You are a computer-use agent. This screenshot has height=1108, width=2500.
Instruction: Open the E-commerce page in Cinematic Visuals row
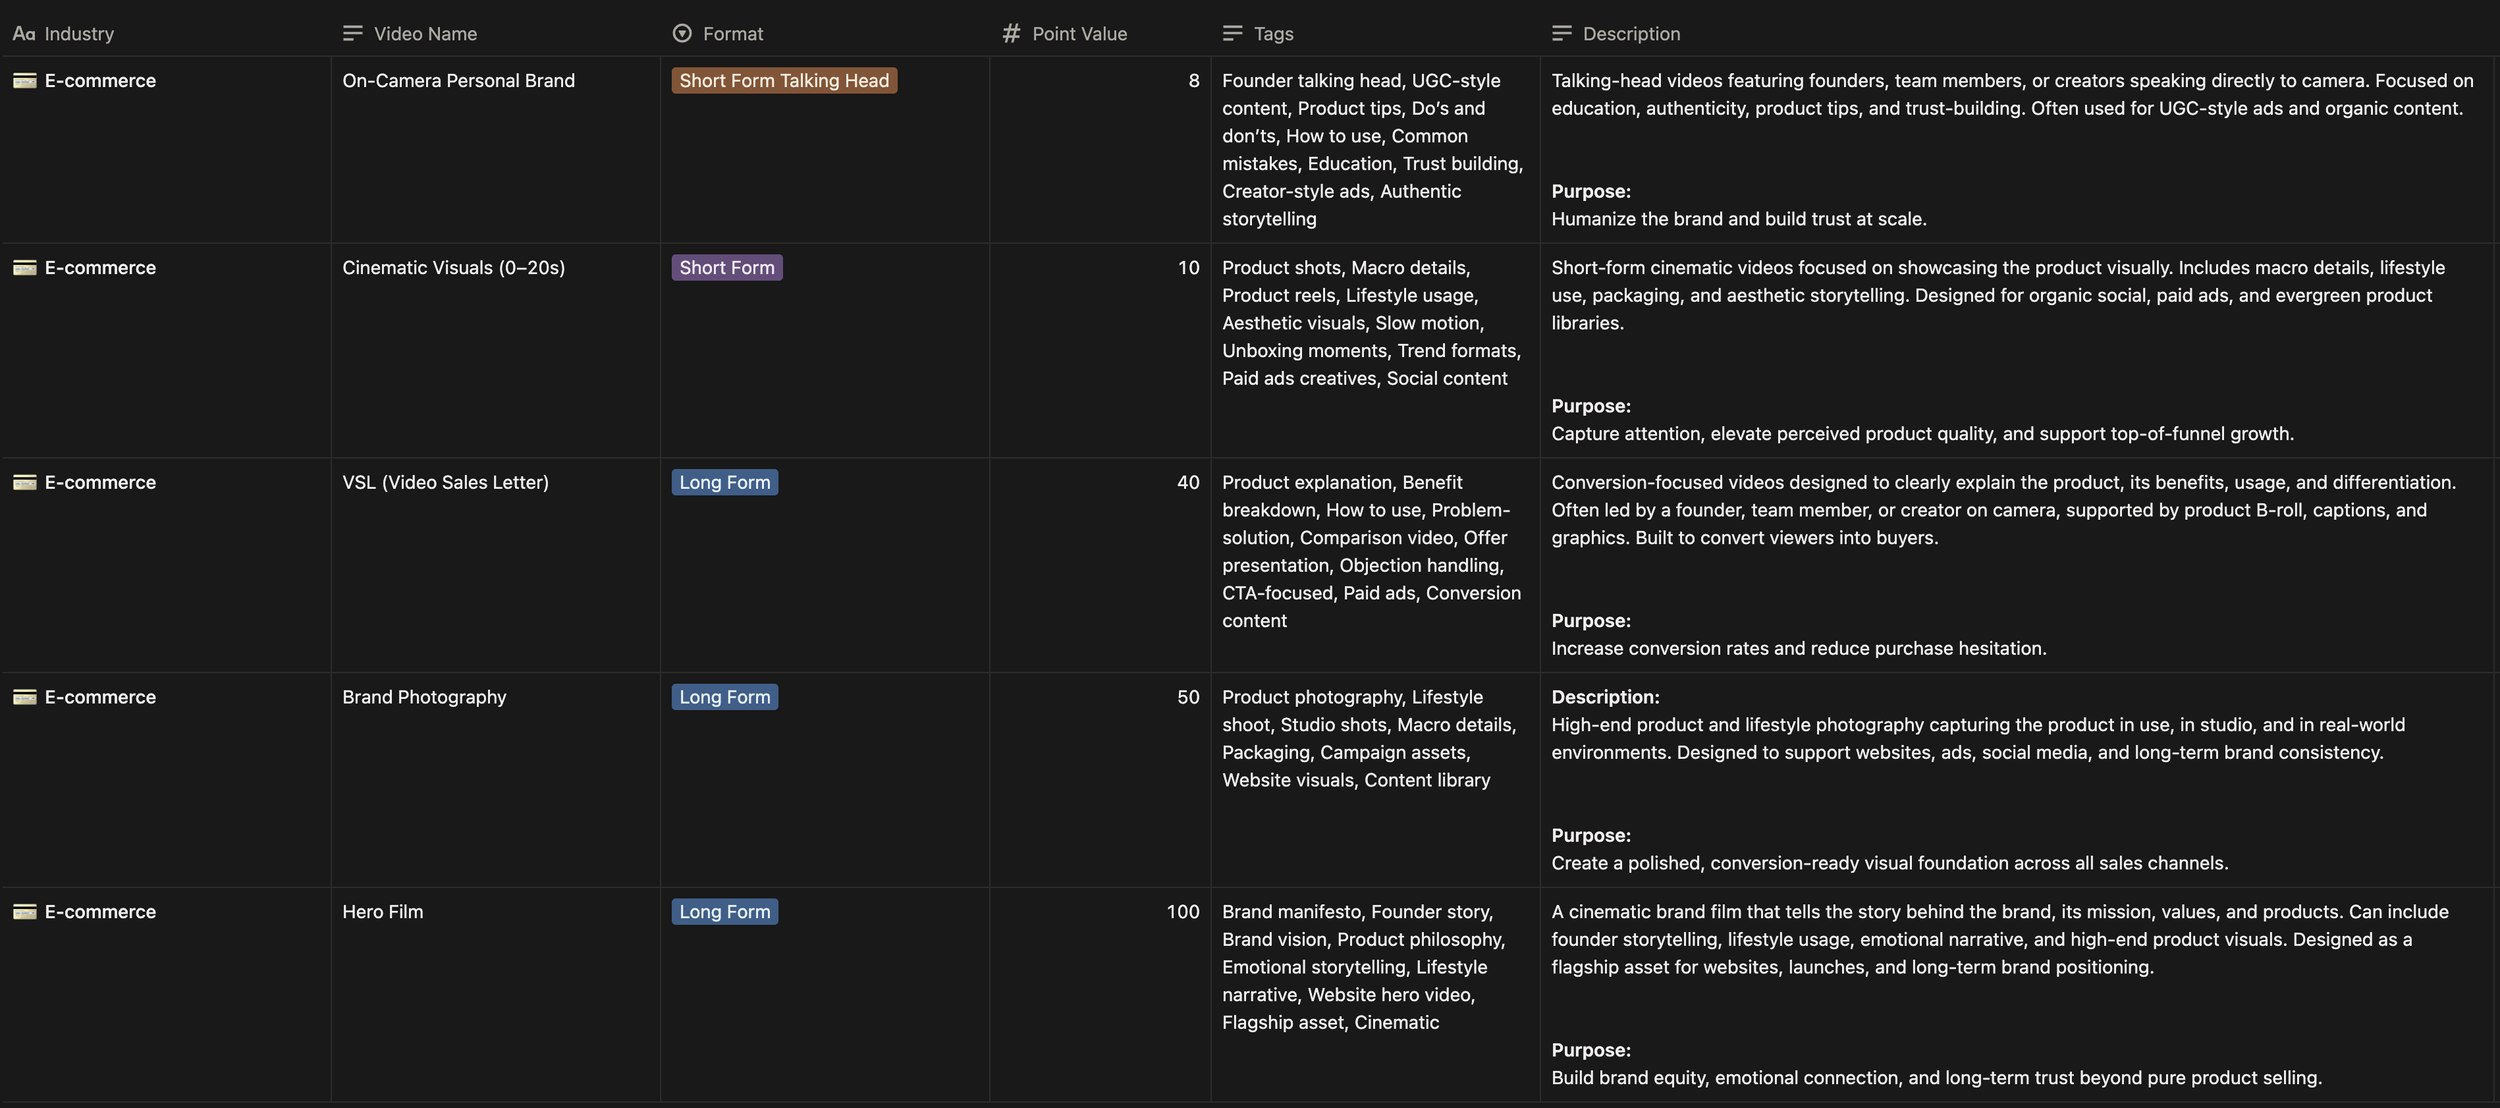point(100,268)
